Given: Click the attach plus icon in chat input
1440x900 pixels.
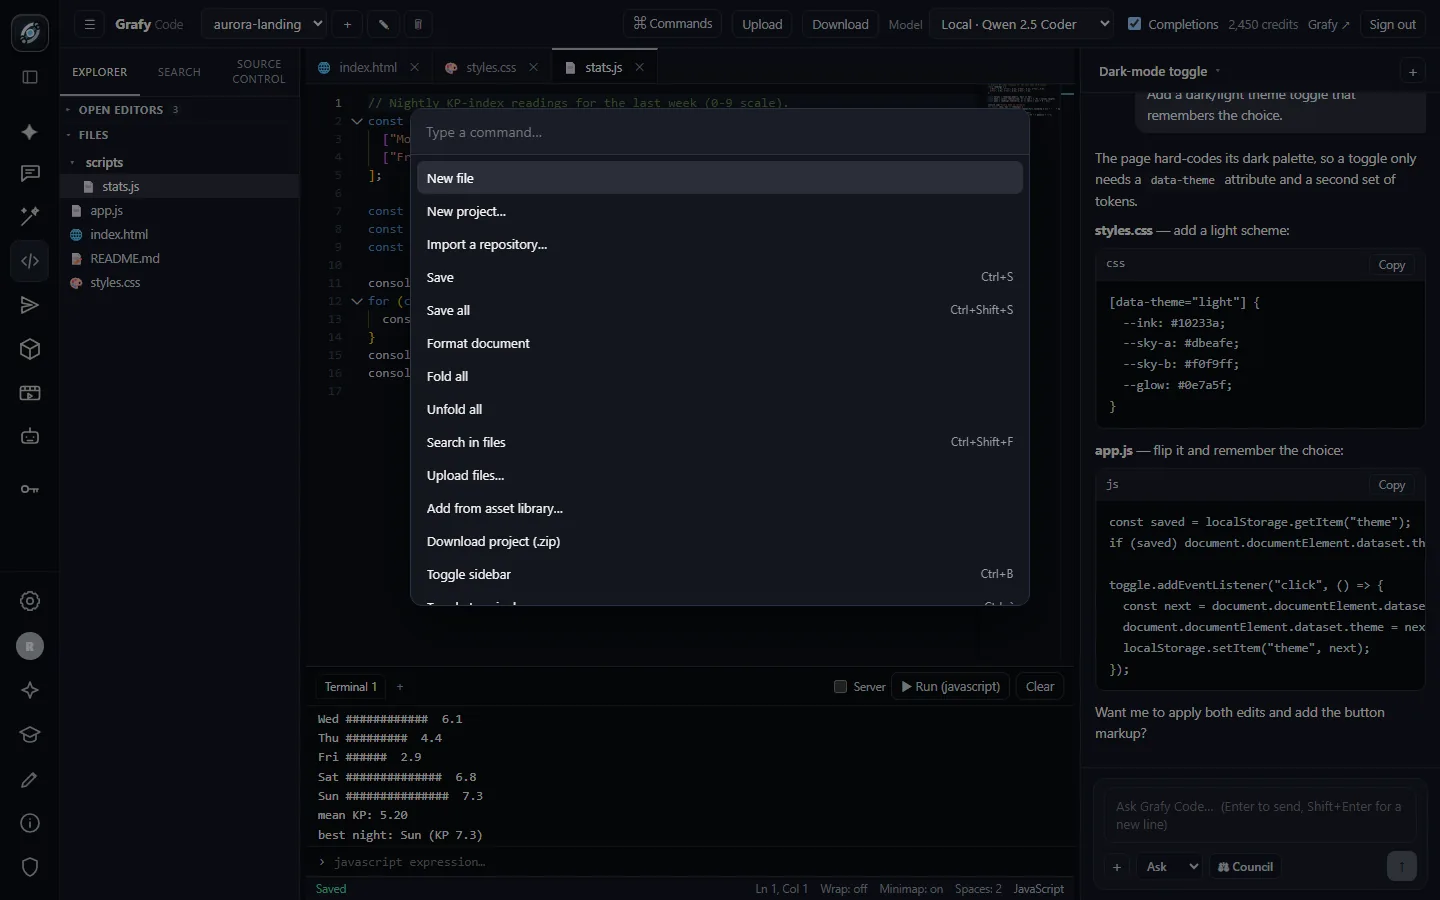Looking at the screenshot, I should [x=1117, y=867].
